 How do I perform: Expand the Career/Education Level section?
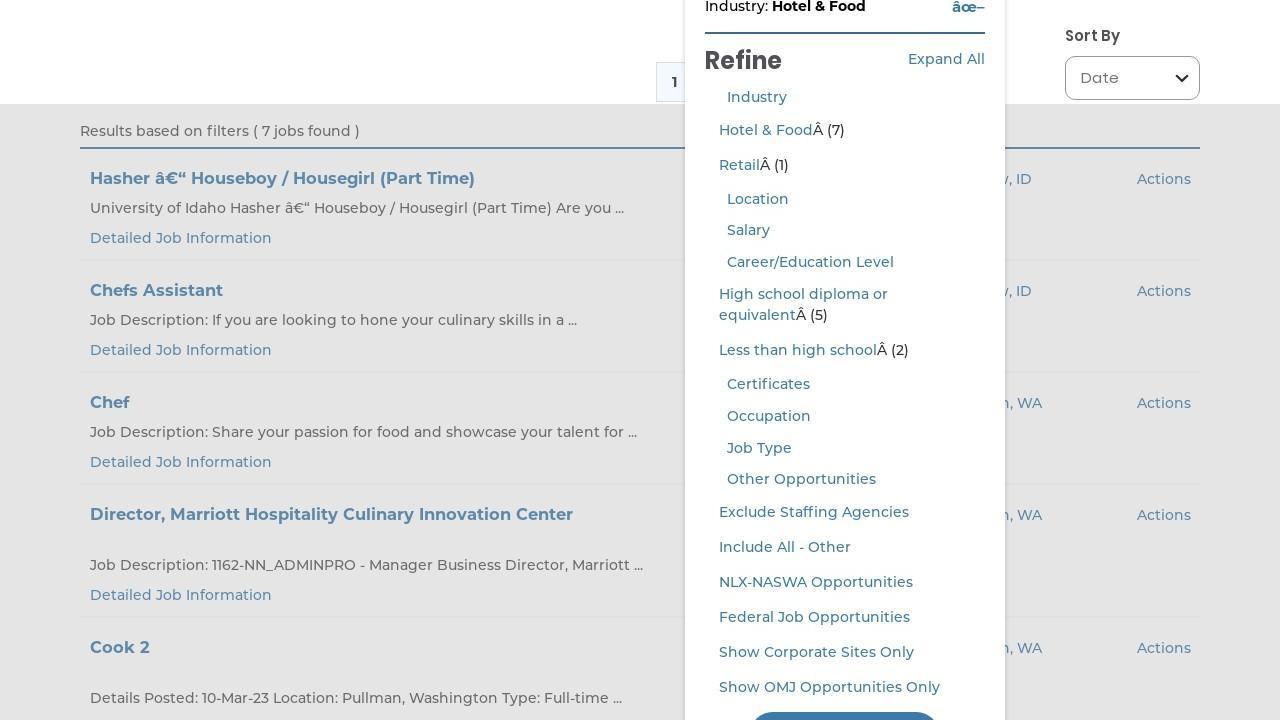tap(810, 262)
